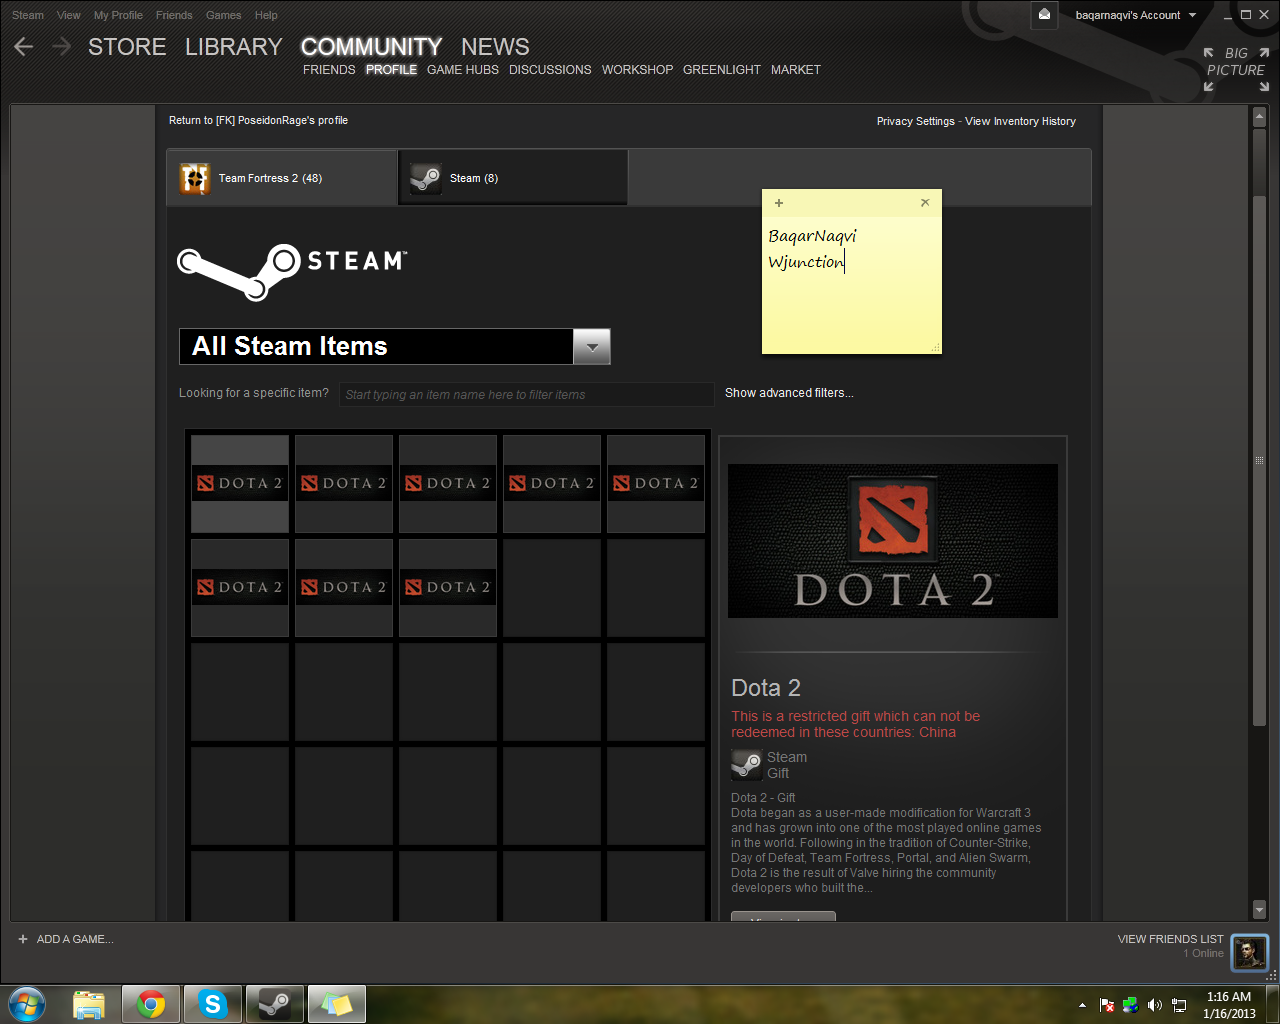Open the FRIENDS sub-tab
Screen dimensions: 1280x1024
click(329, 70)
